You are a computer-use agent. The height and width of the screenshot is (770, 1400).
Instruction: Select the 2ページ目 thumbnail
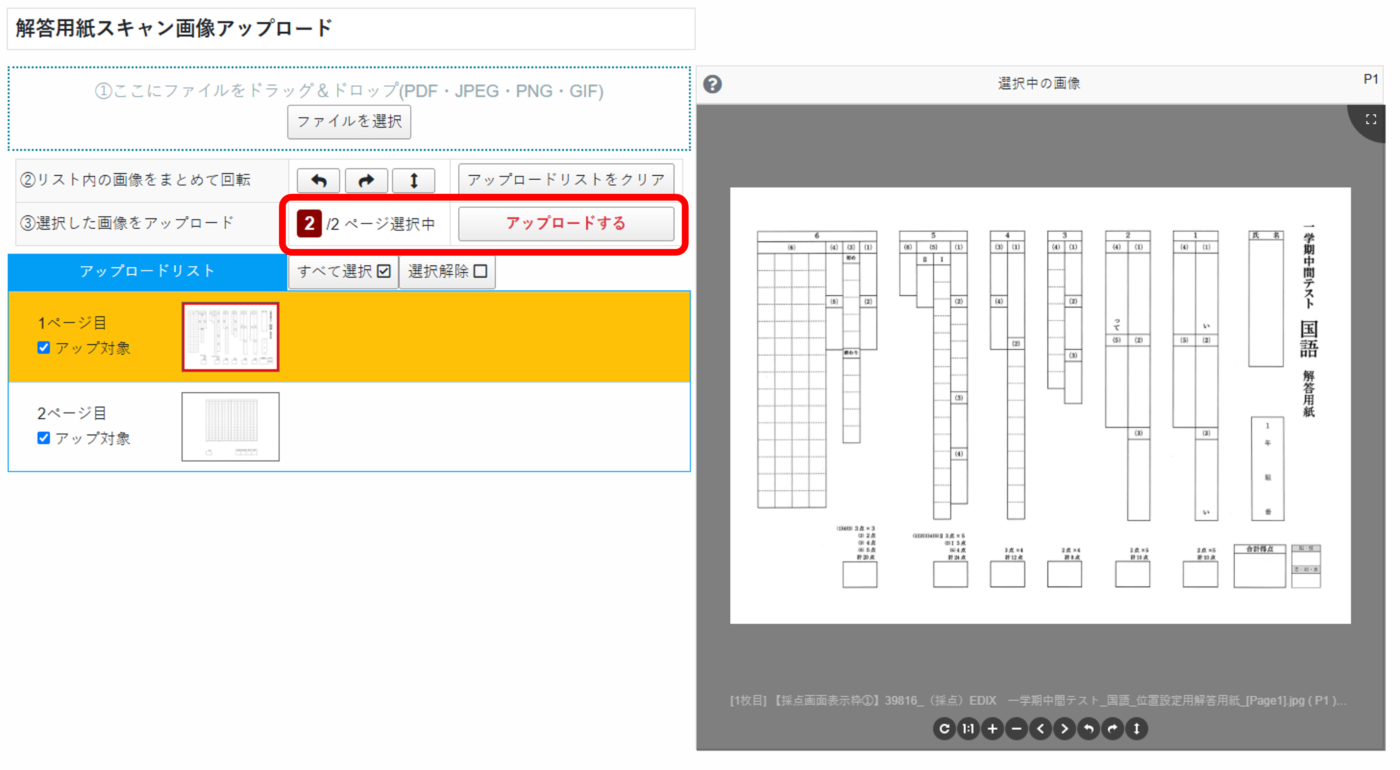231,427
